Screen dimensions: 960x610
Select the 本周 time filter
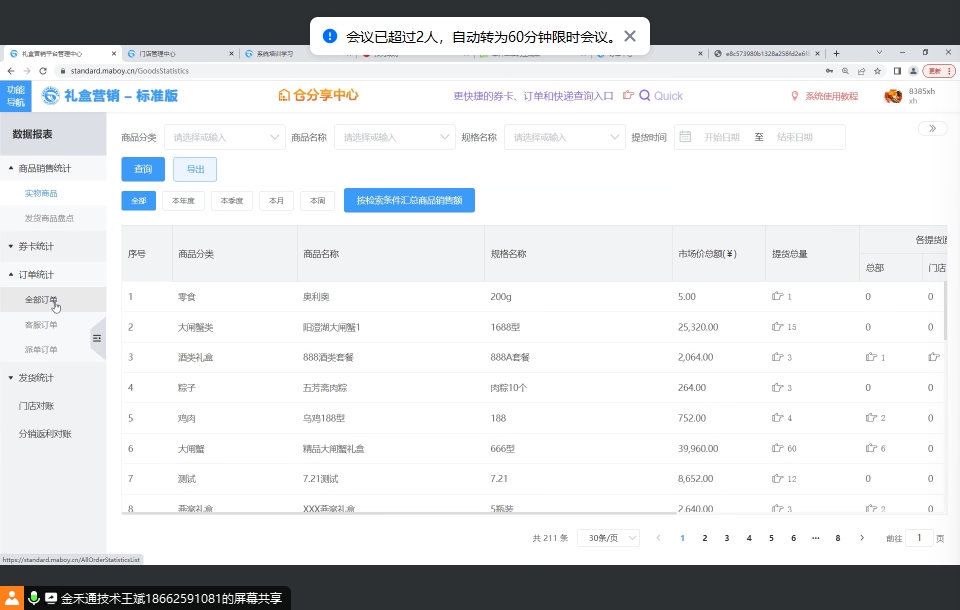317,201
